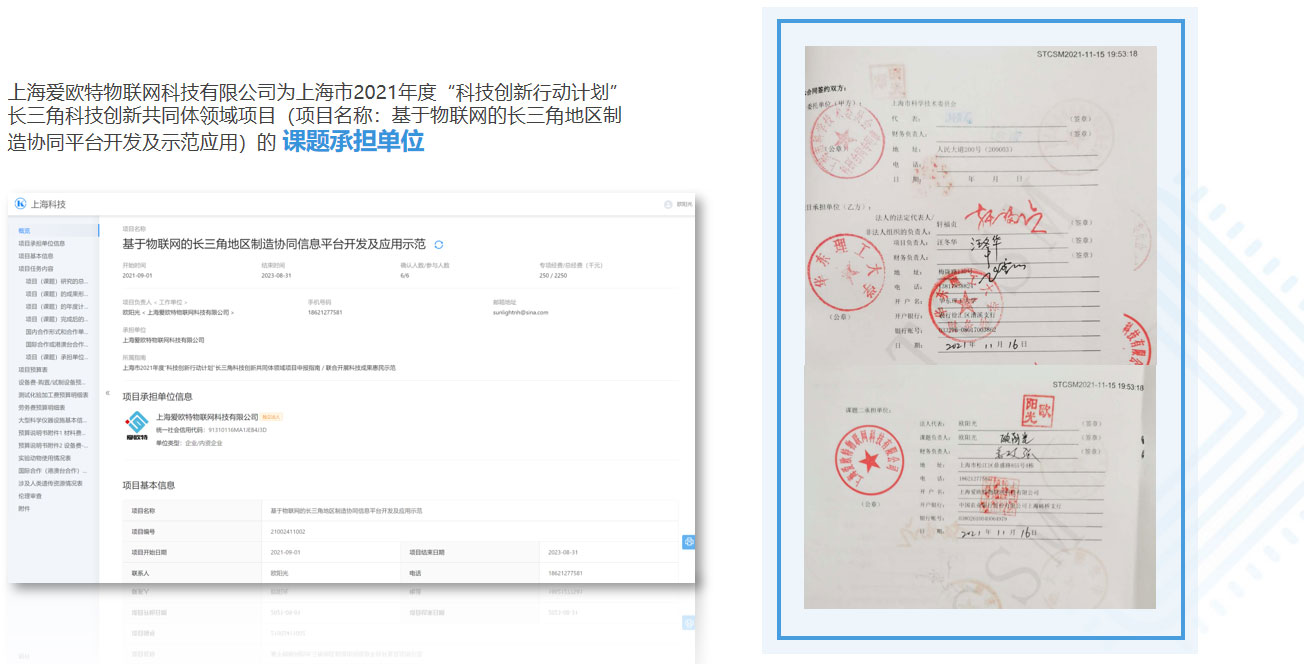Open 项目任务内容 in the sidebar
Viewport: 1304px width, 664px height.
point(36,269)
